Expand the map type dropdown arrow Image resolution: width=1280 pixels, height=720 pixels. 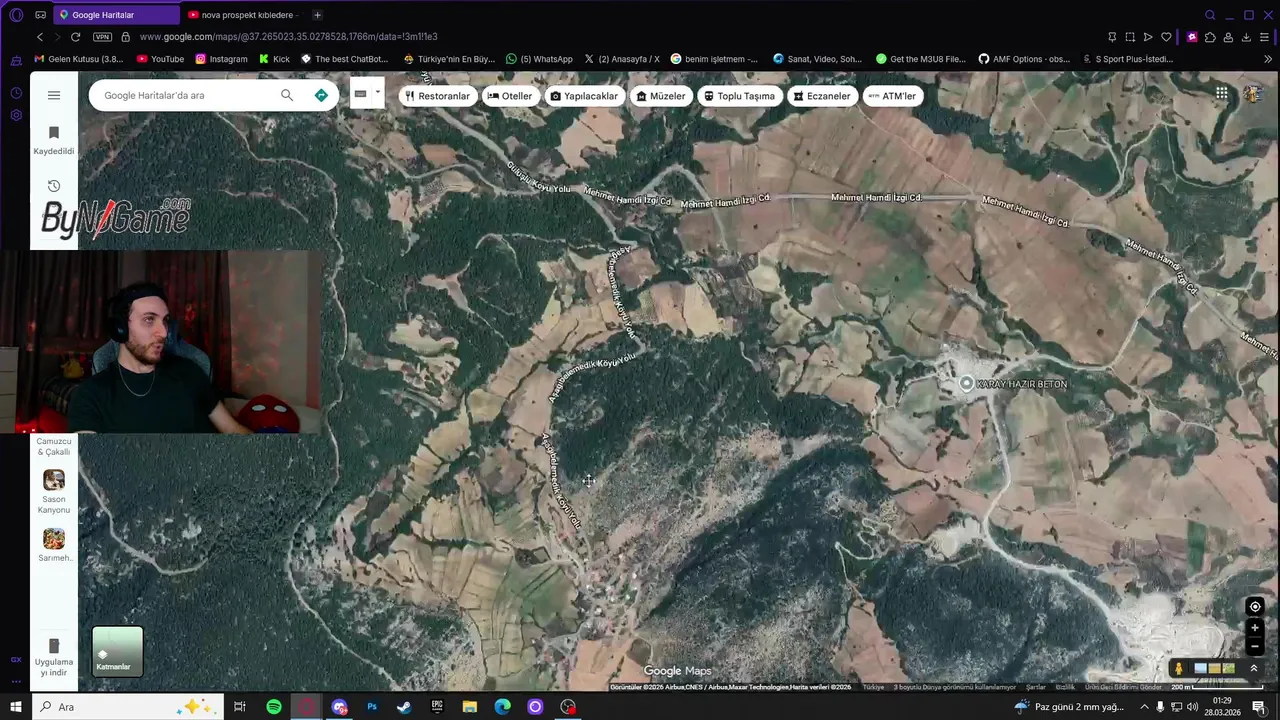click(x=377, y=93)
